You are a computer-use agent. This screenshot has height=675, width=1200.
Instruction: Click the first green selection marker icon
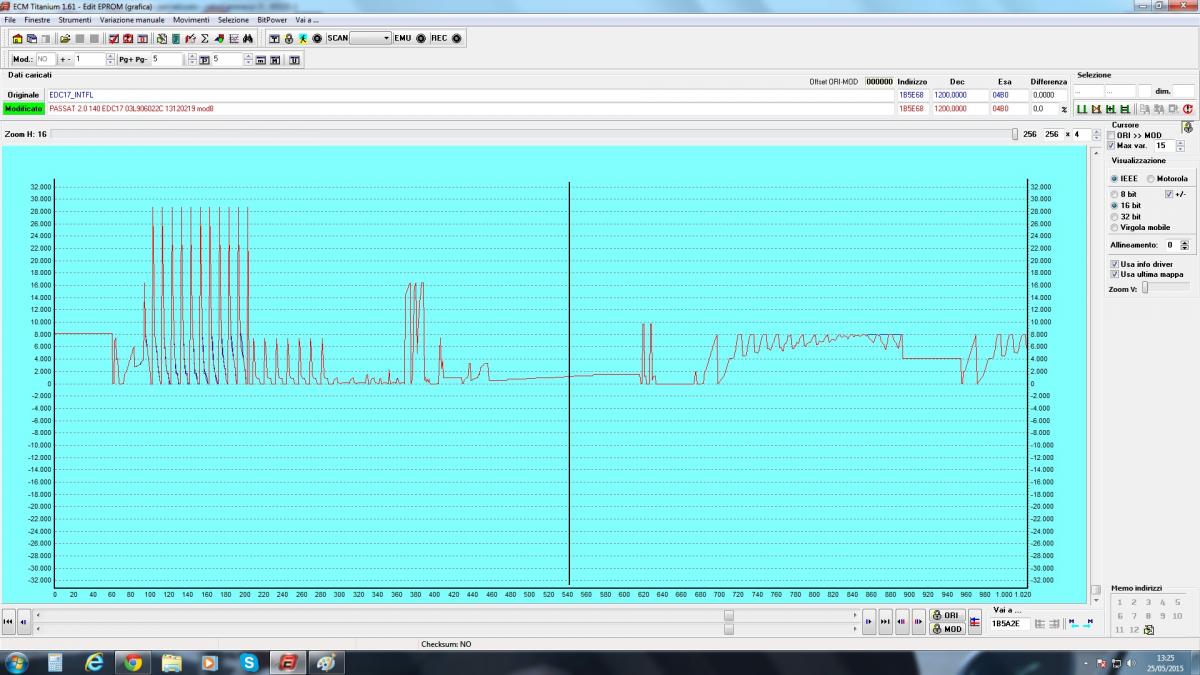click(1081, 109)
